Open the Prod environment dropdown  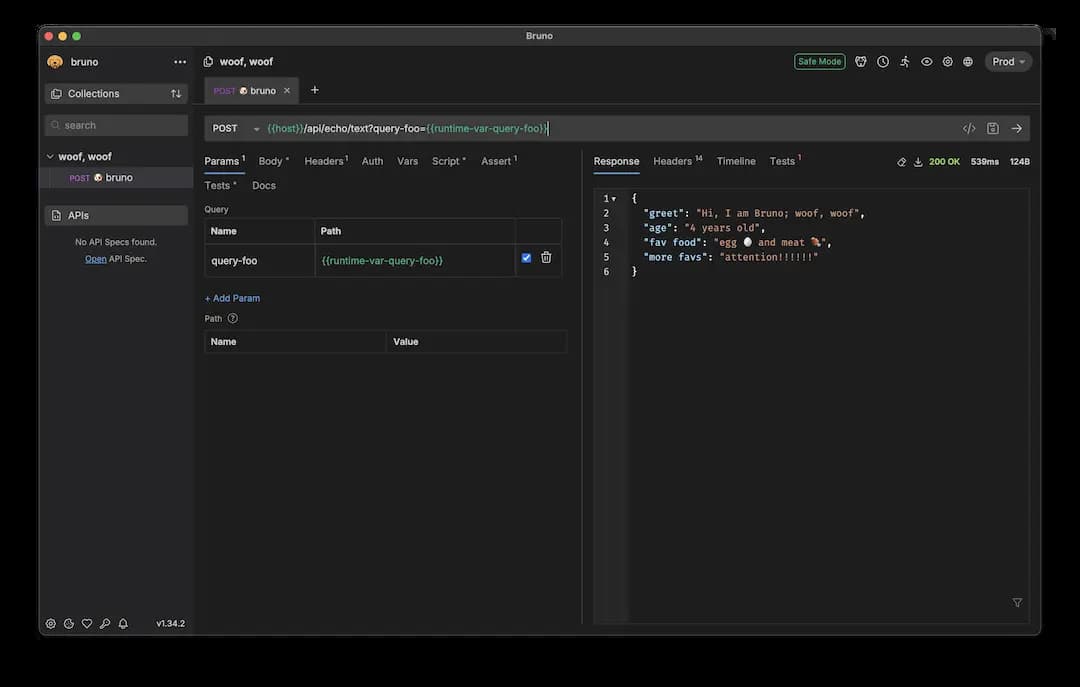pos(1008,62)
